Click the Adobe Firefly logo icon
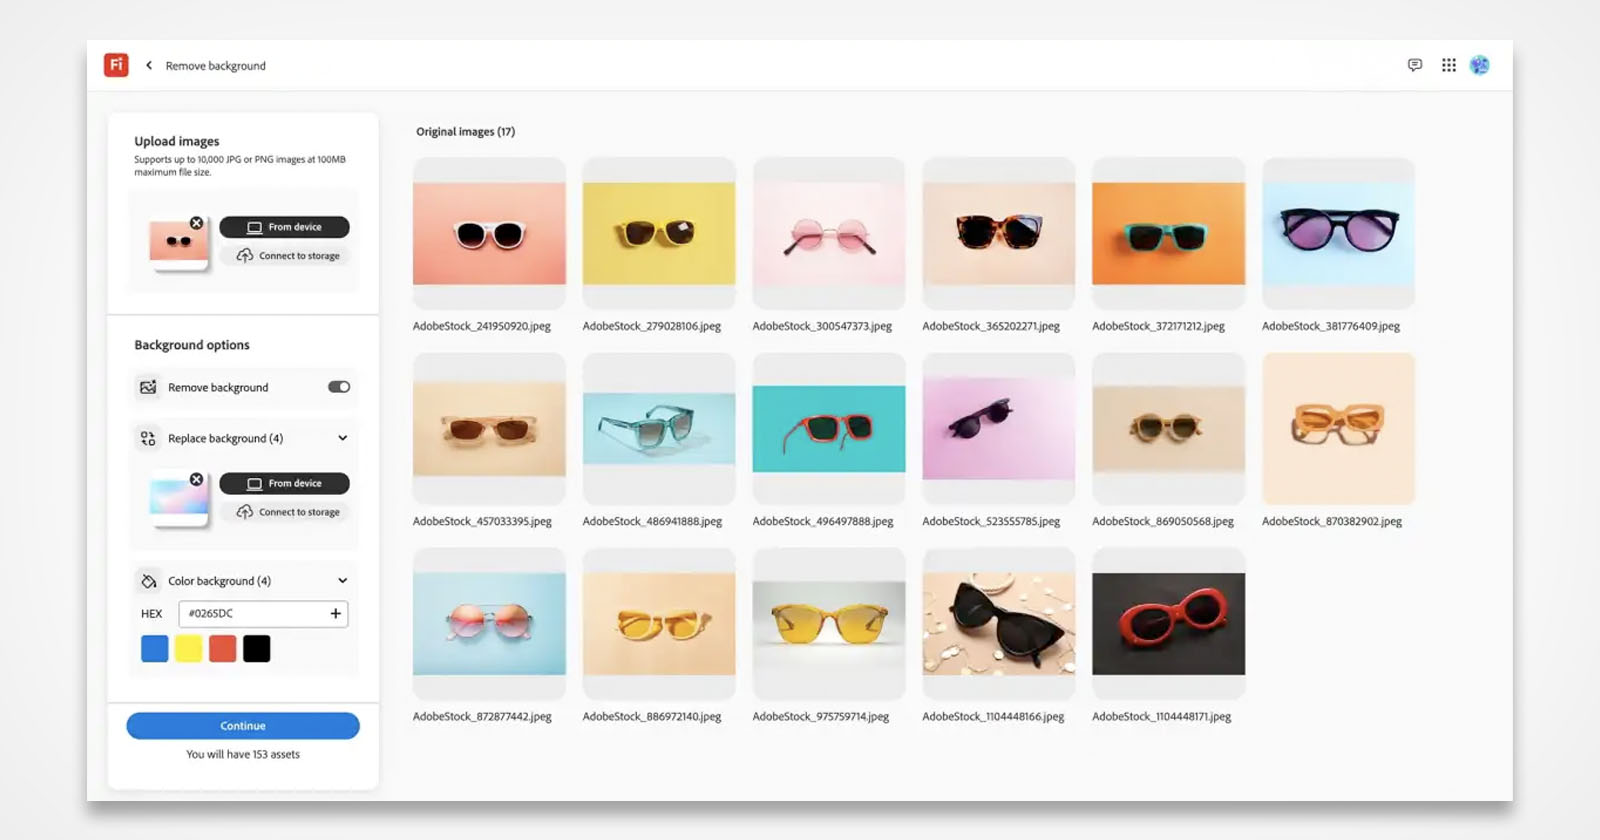Image resolution: width=1600 pixels, height=840 pixels. (116, 65)
